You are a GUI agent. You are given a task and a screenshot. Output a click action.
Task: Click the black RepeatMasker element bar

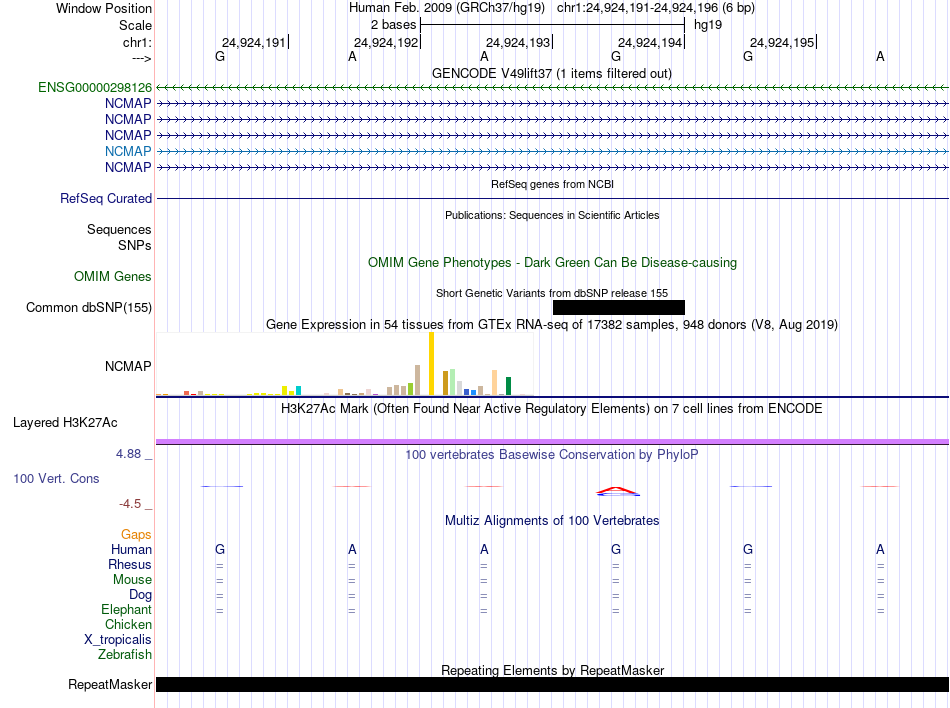pos(552,684)
